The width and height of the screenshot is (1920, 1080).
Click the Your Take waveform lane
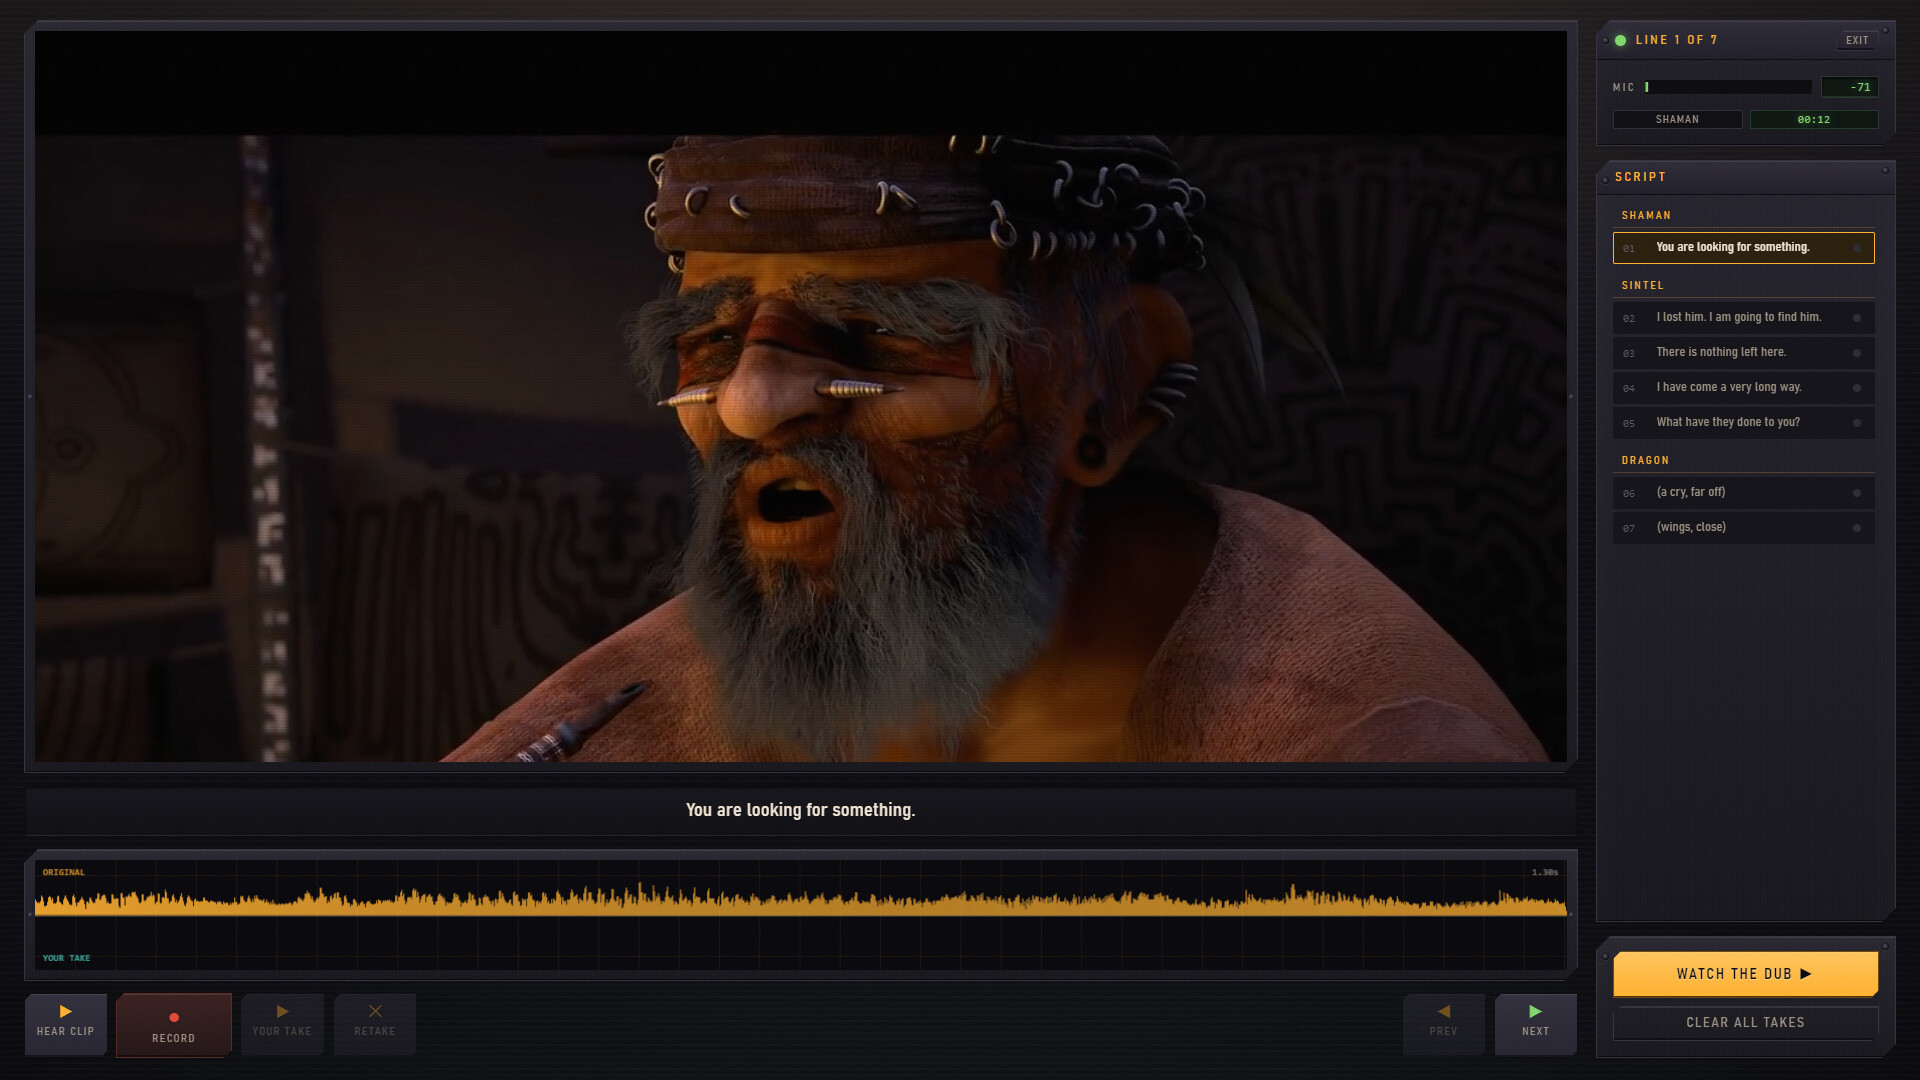800,944
